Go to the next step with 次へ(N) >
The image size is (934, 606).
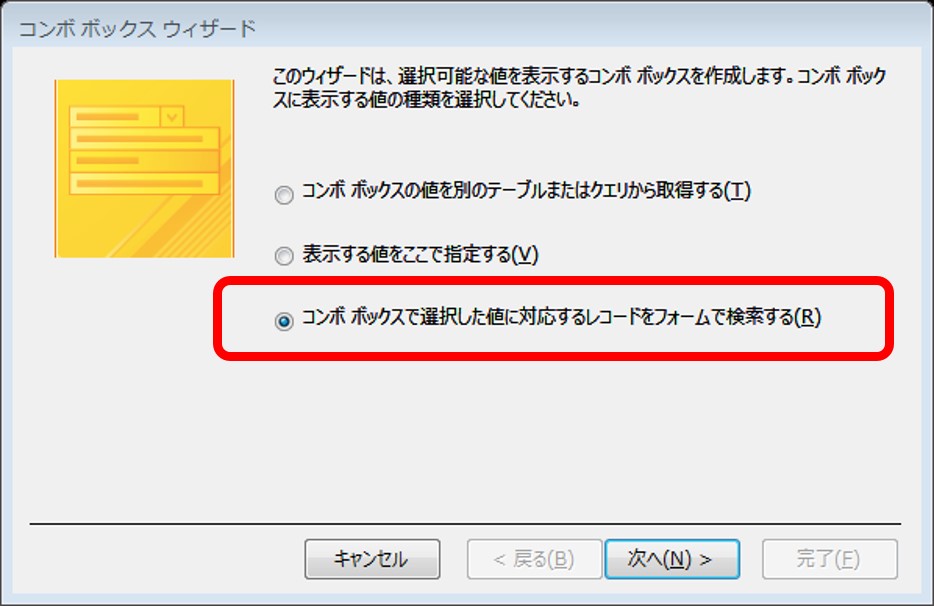click(x=672, y=559)
